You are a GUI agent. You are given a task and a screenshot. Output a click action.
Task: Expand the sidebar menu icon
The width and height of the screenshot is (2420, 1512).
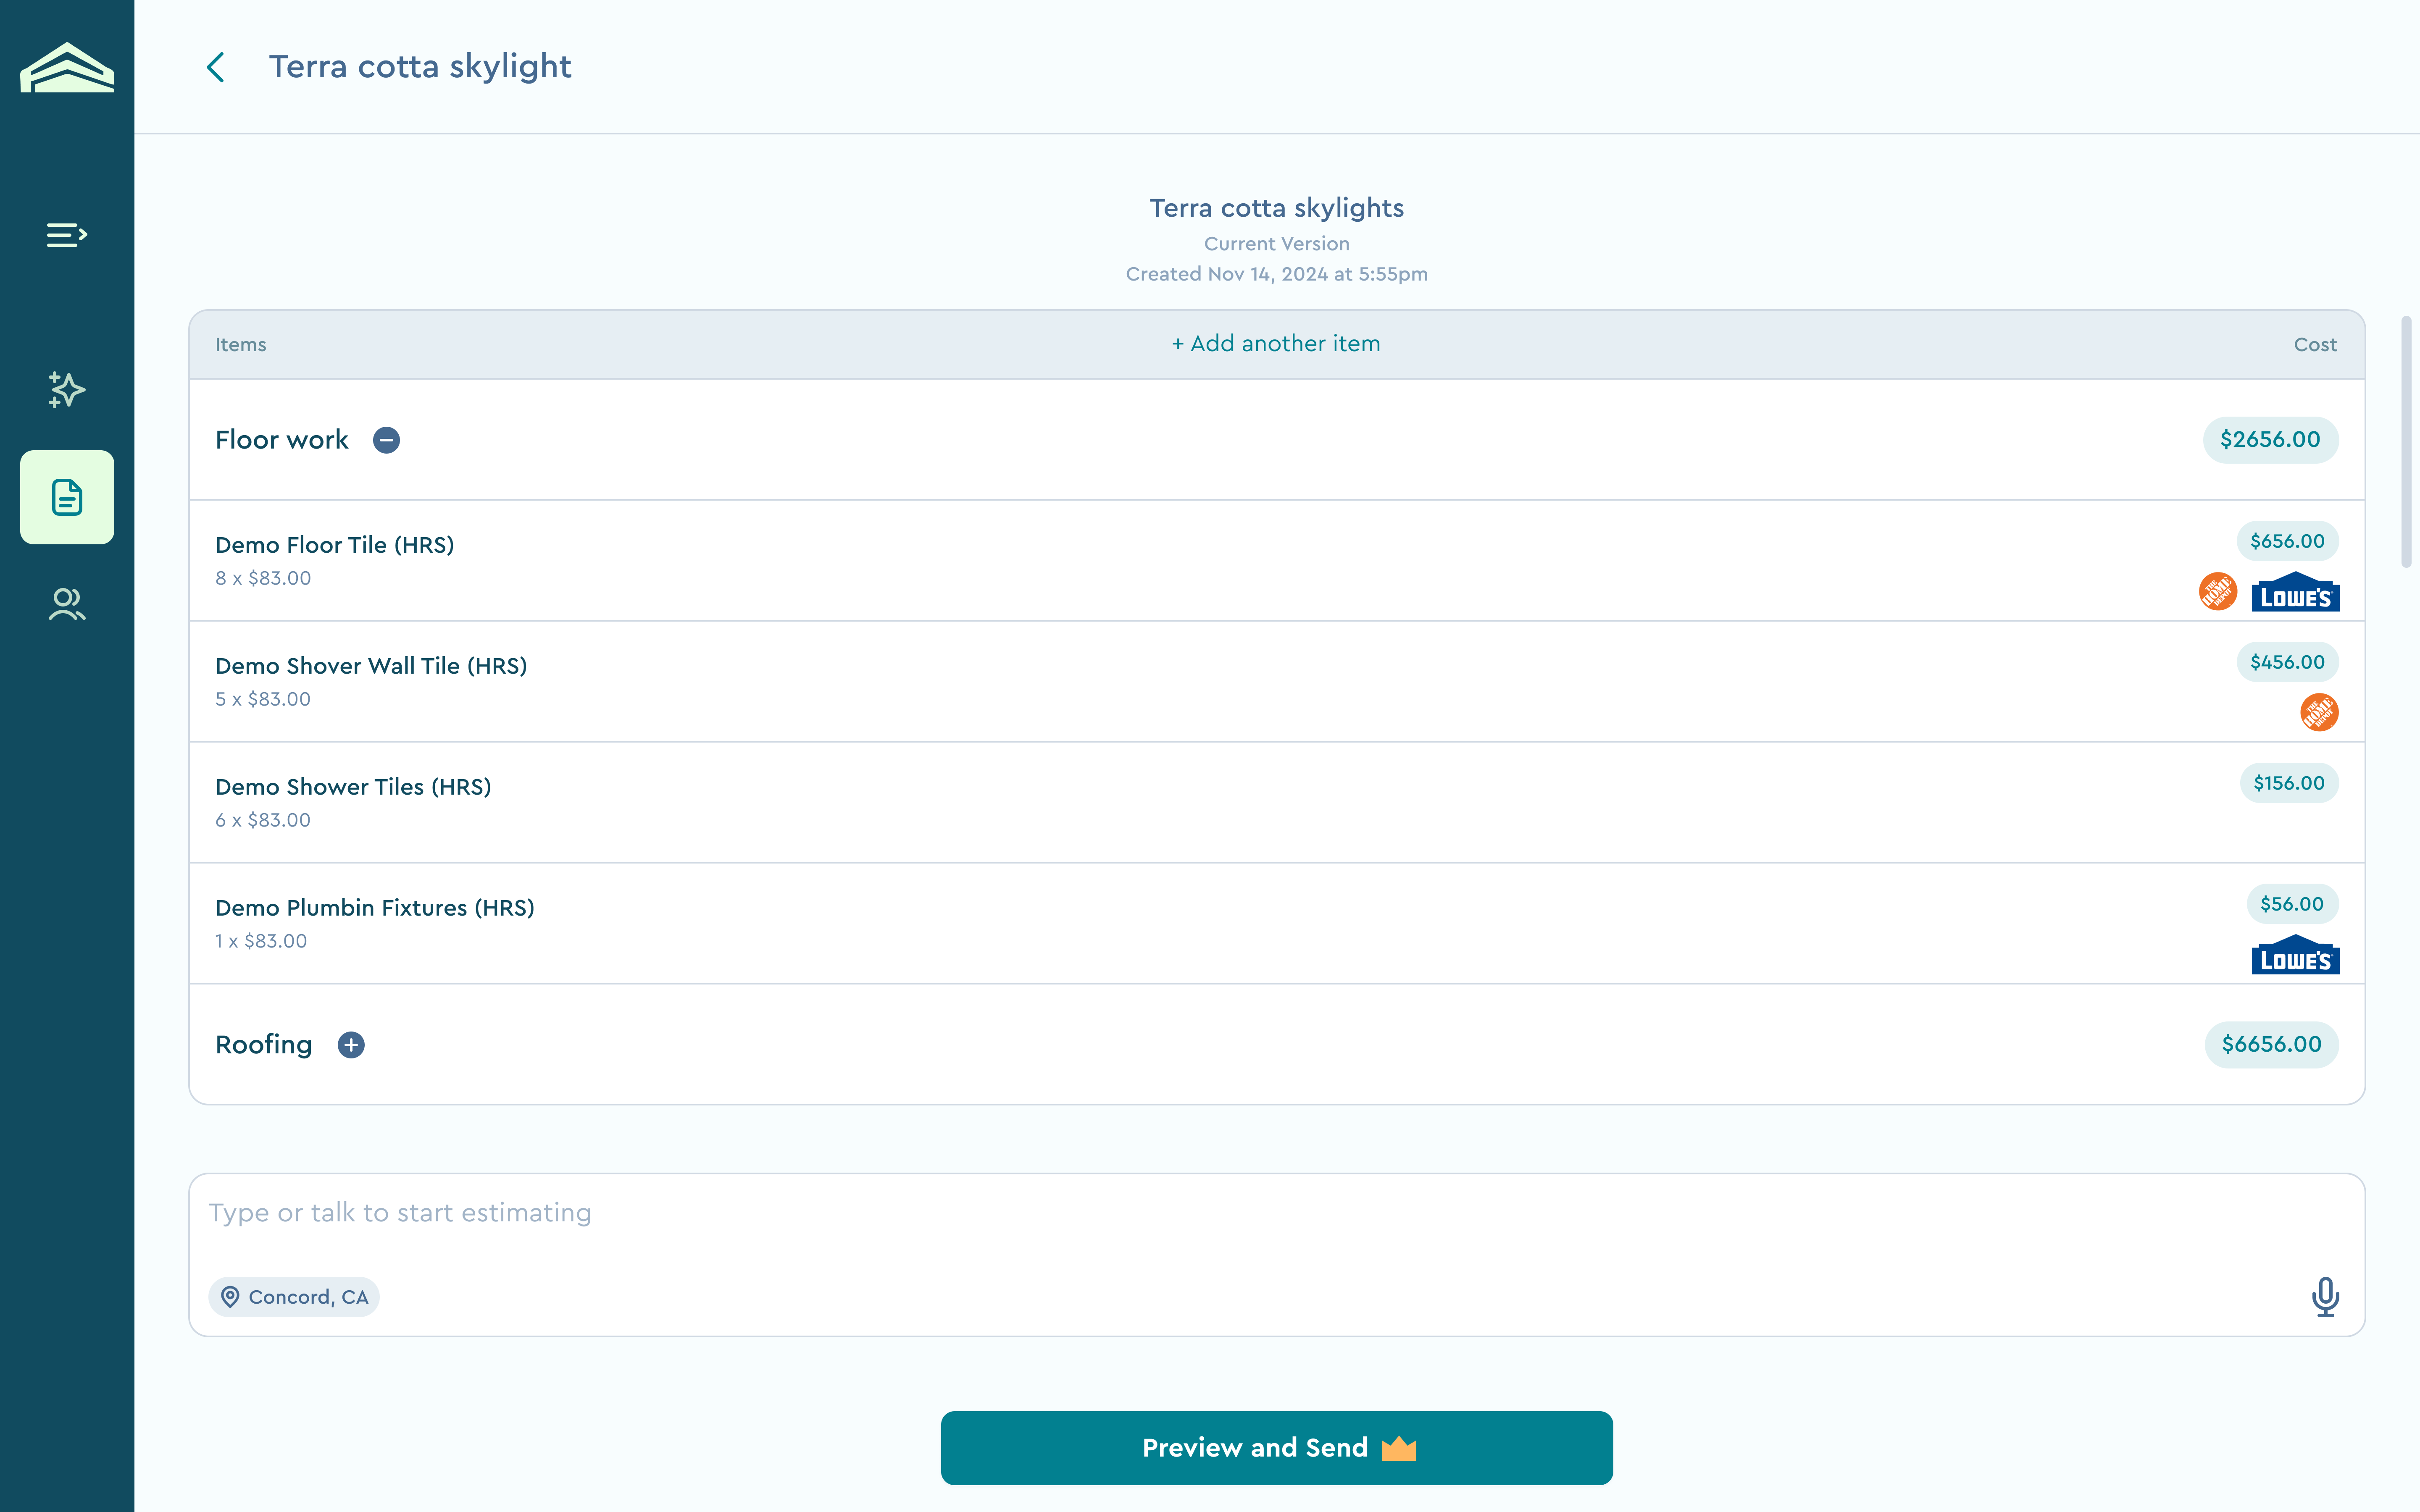click(x=67, y=235)
